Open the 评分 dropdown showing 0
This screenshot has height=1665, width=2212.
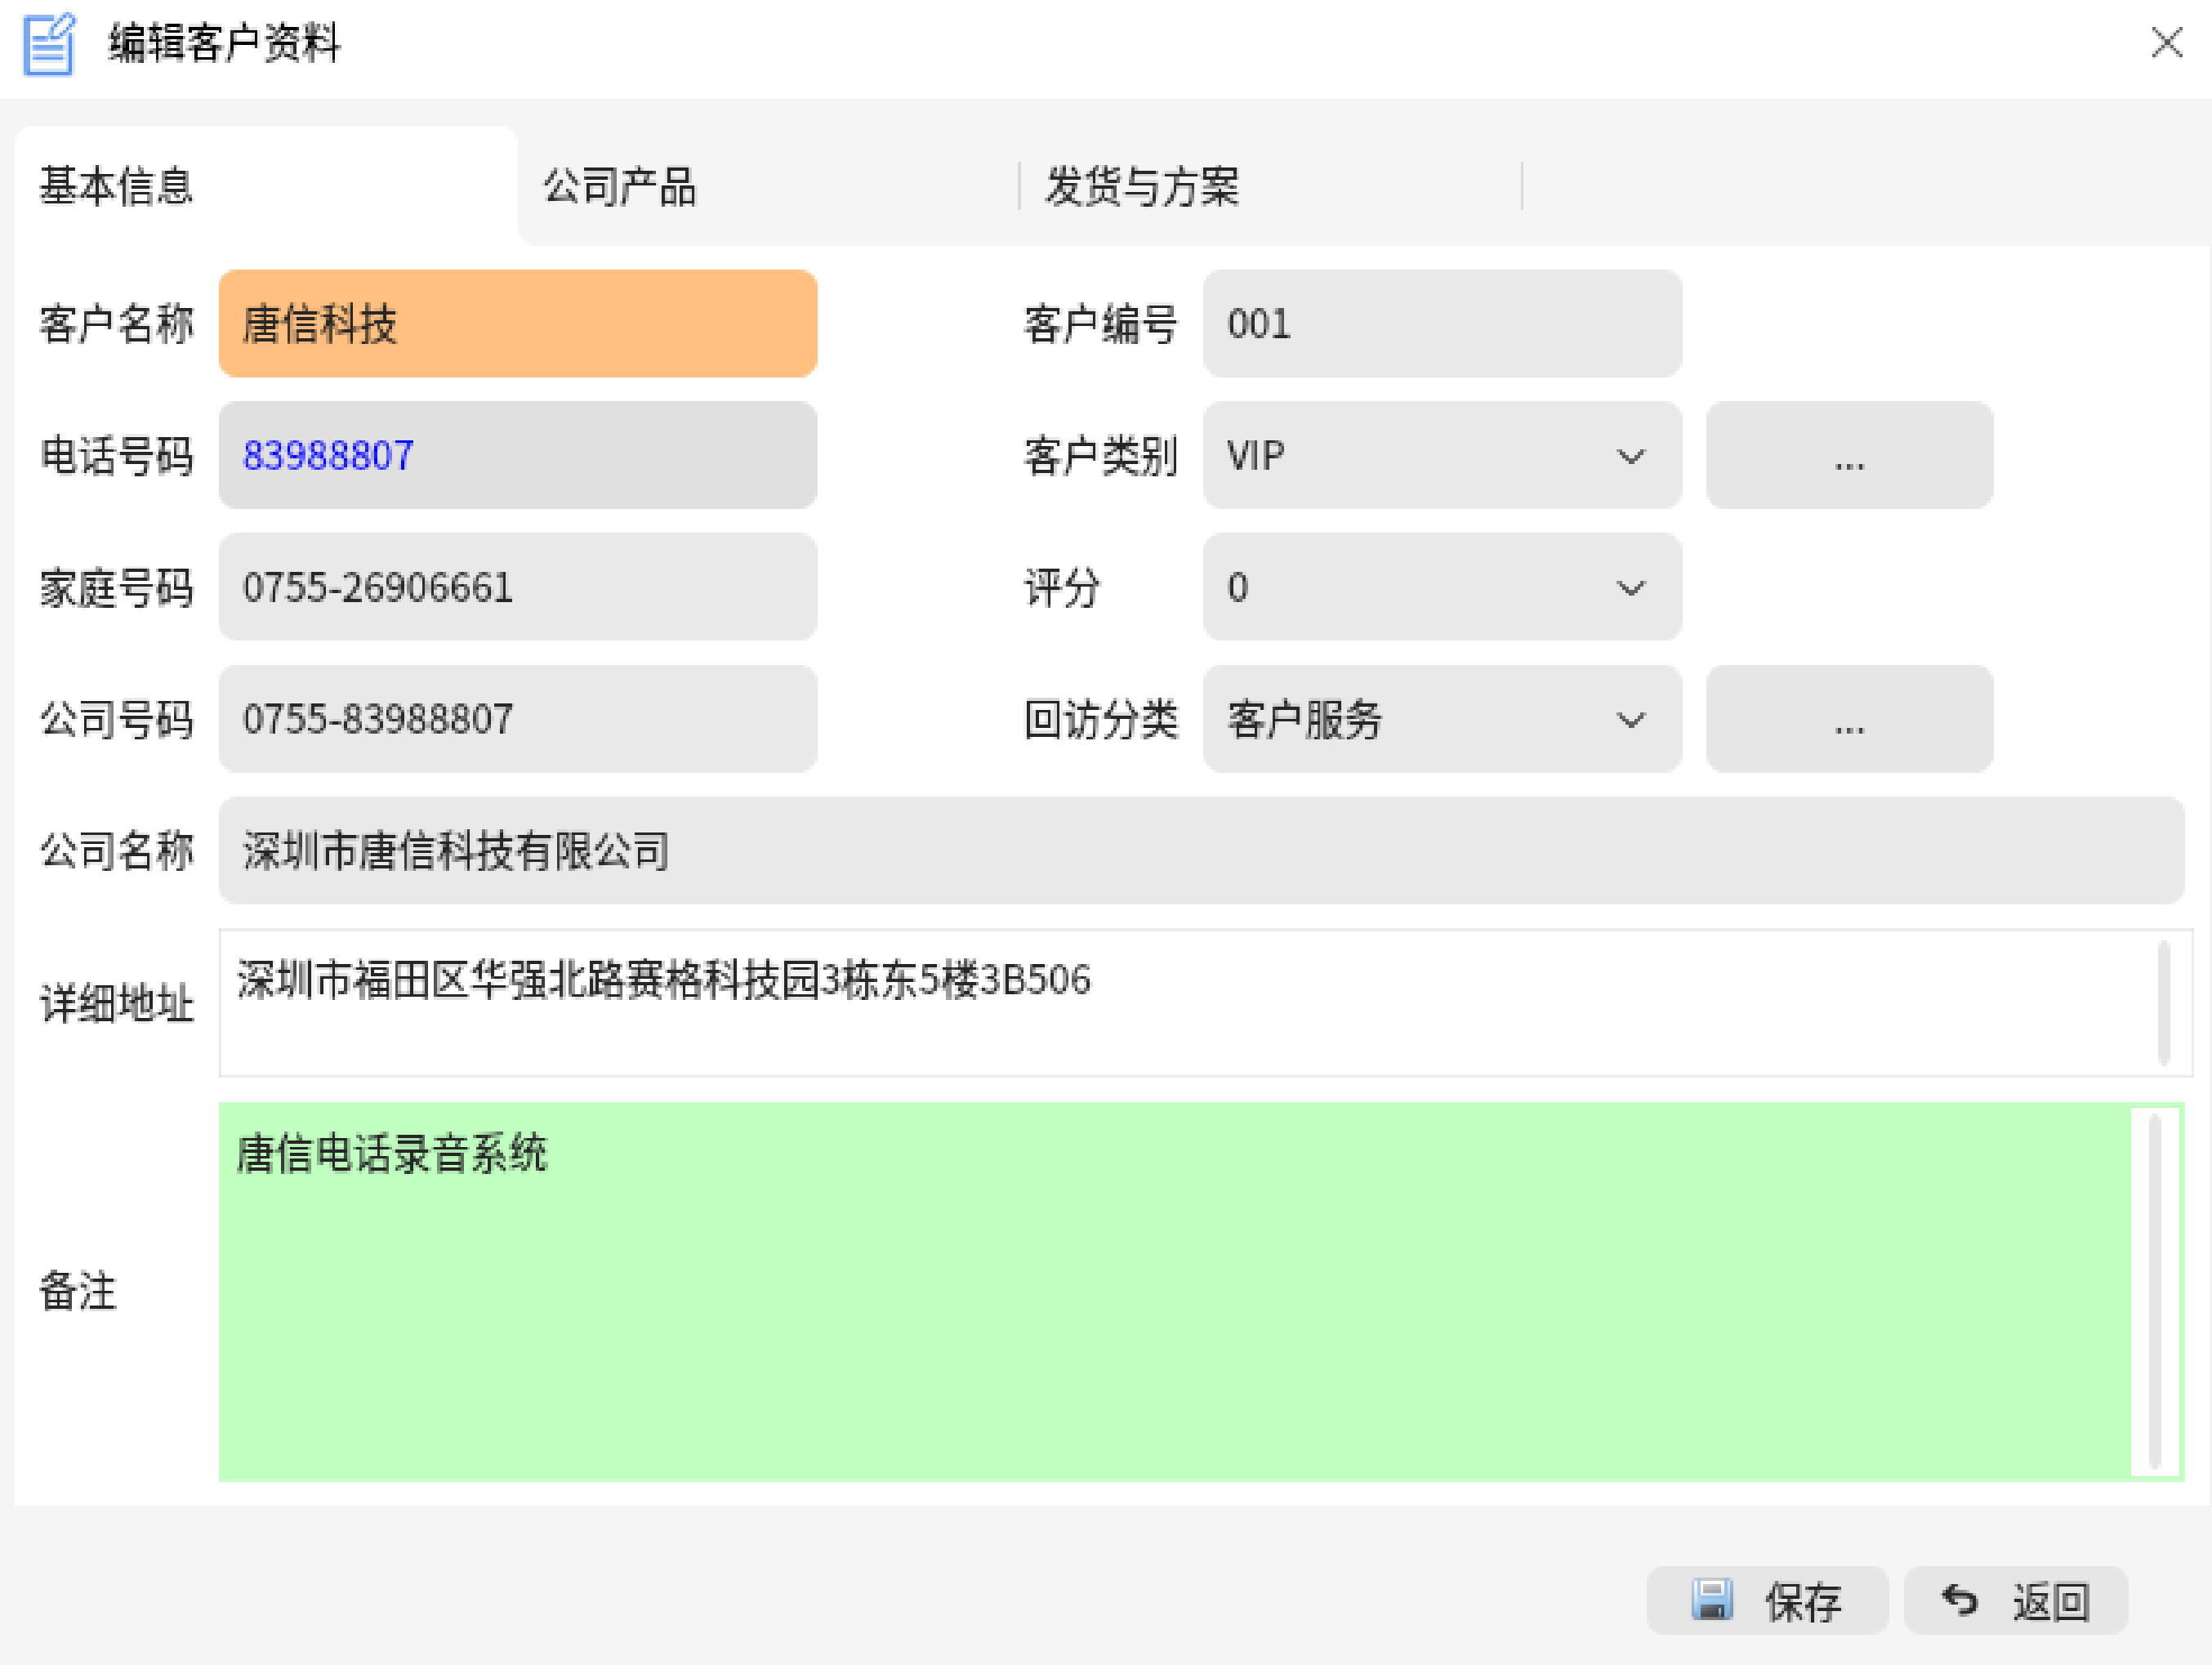(1442, 587)
